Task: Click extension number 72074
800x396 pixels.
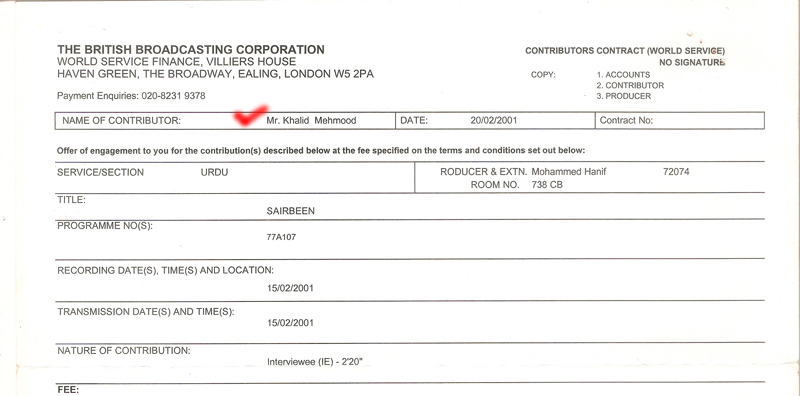Action: (676, 172)
